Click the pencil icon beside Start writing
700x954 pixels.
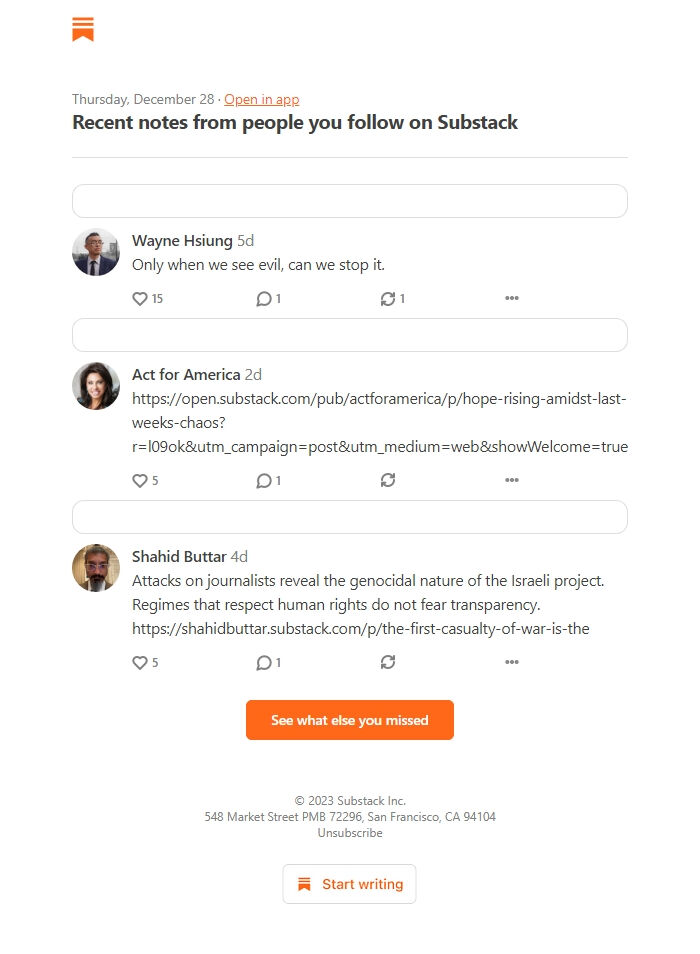(x=303, y=884)
